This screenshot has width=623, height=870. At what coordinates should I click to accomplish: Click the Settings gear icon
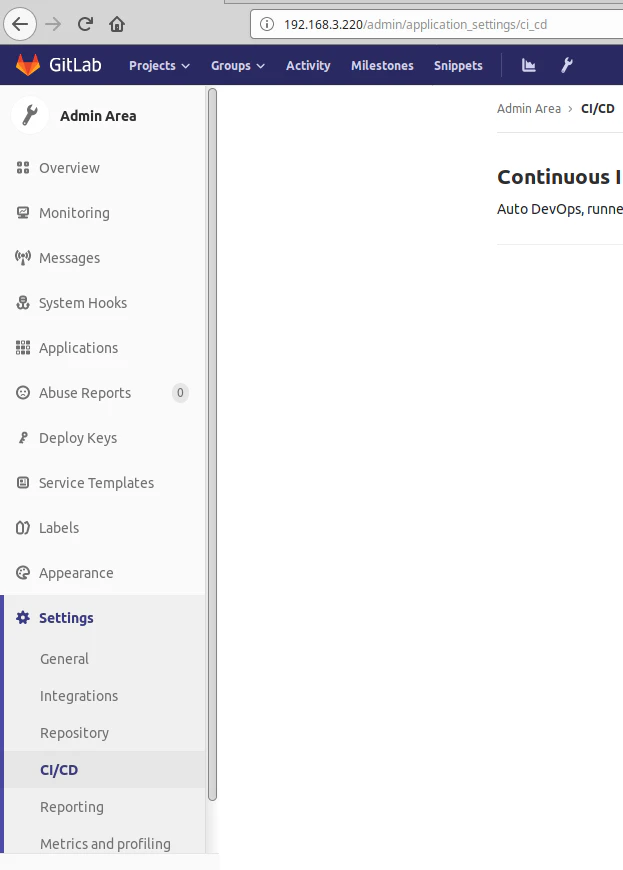click(23, 617)
